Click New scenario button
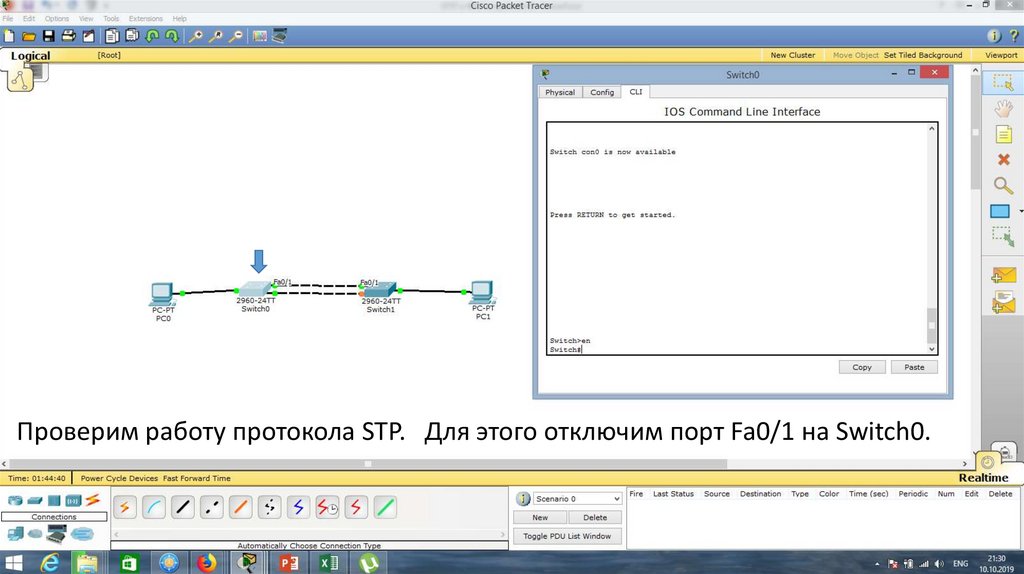Viewport: 1024px width, 574px height. click(x=539, y=517)
